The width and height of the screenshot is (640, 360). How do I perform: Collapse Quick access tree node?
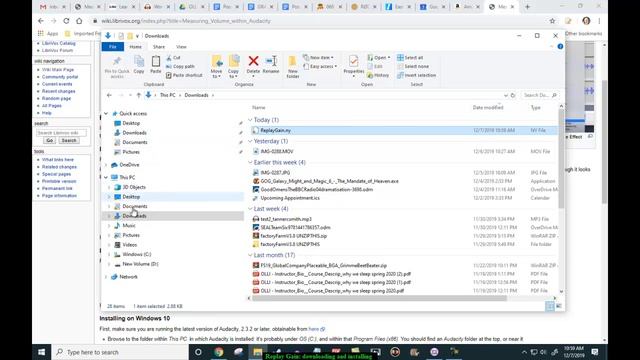tap(106, 113)
